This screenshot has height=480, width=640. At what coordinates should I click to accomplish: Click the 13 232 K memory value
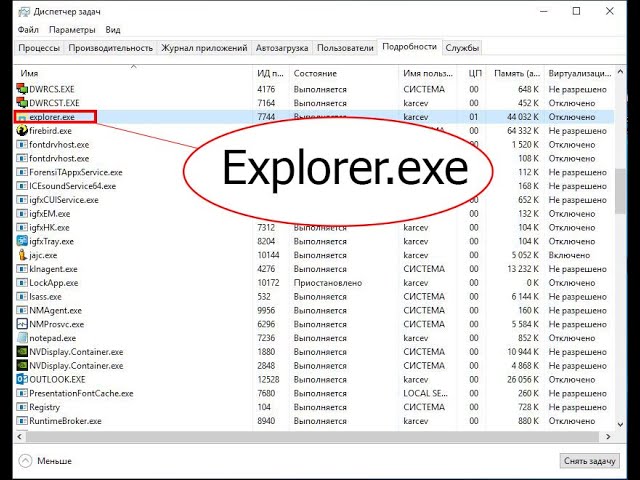[x=522, y=269]
